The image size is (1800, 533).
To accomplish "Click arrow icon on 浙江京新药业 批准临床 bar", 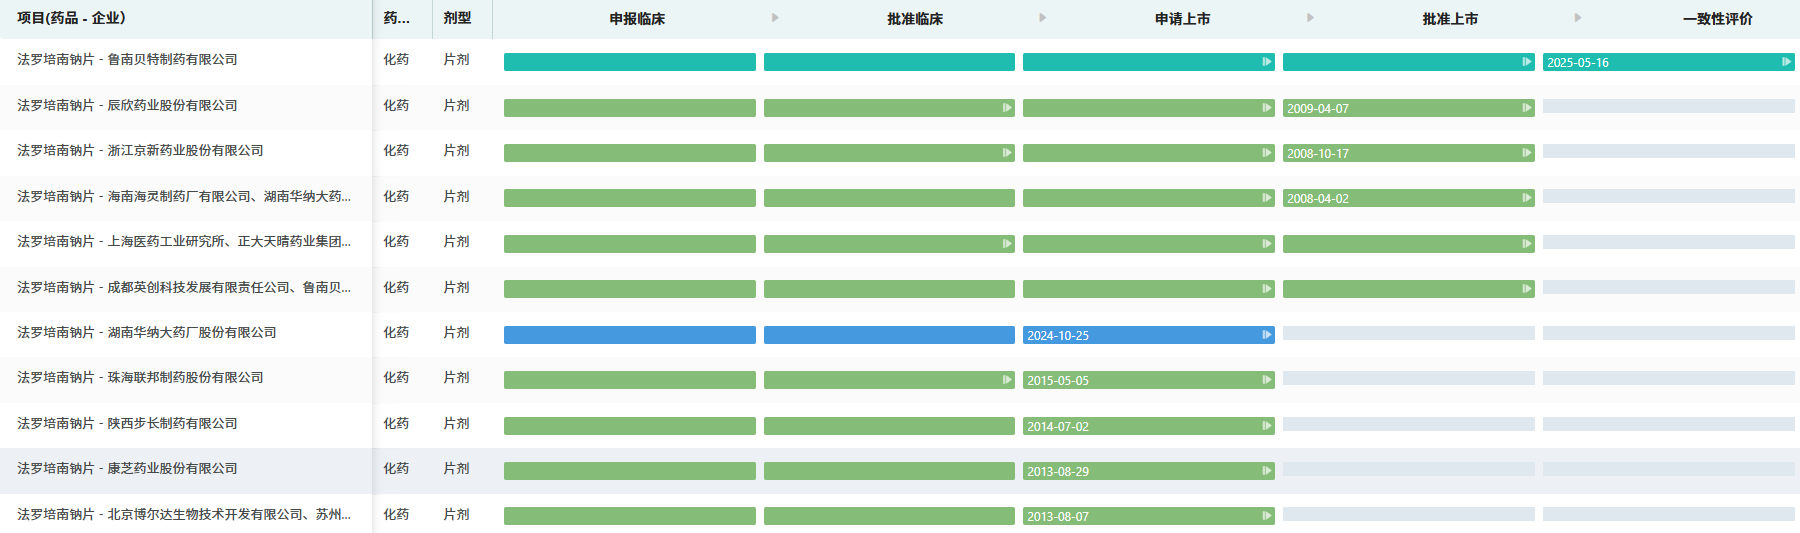I will [1007, 153].
